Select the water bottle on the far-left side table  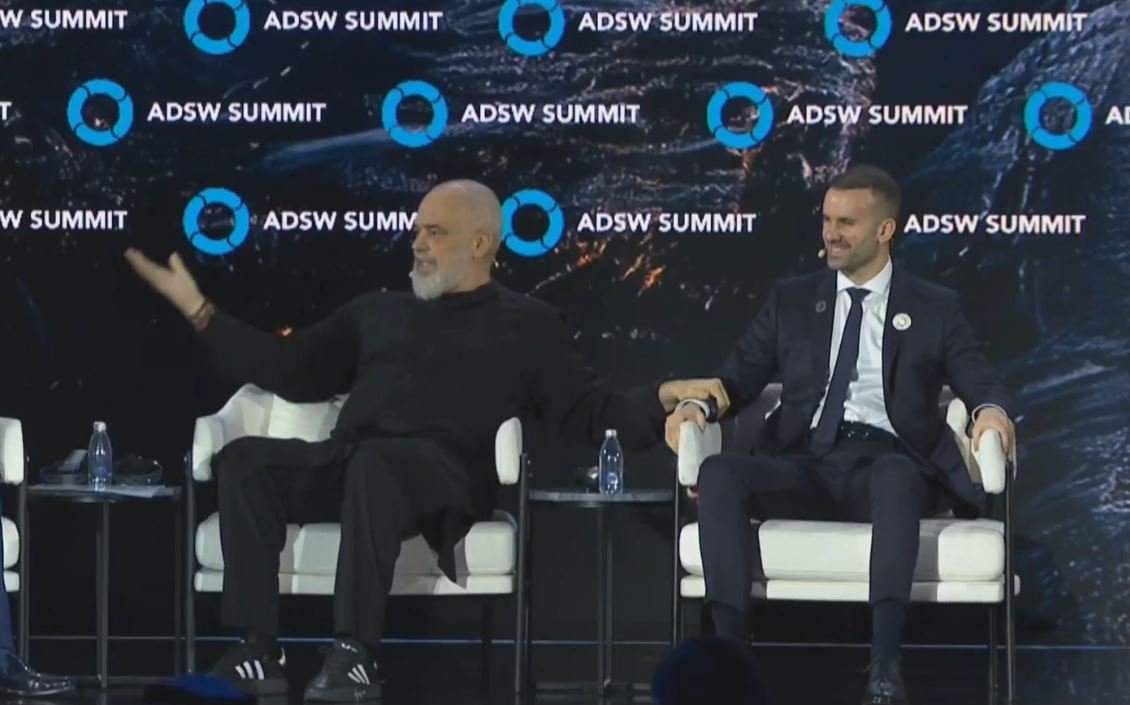tap(99, 454)
